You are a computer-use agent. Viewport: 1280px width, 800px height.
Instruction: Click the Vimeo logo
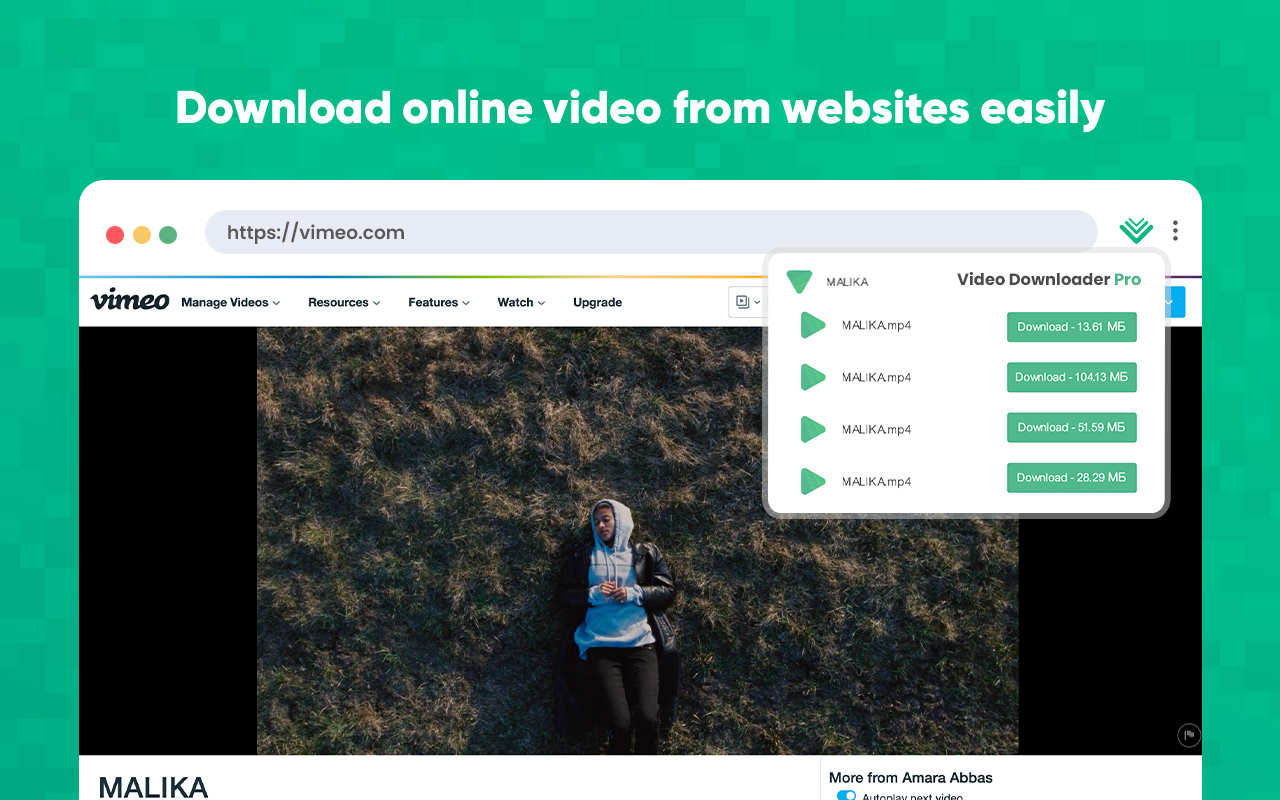[129, 301]
